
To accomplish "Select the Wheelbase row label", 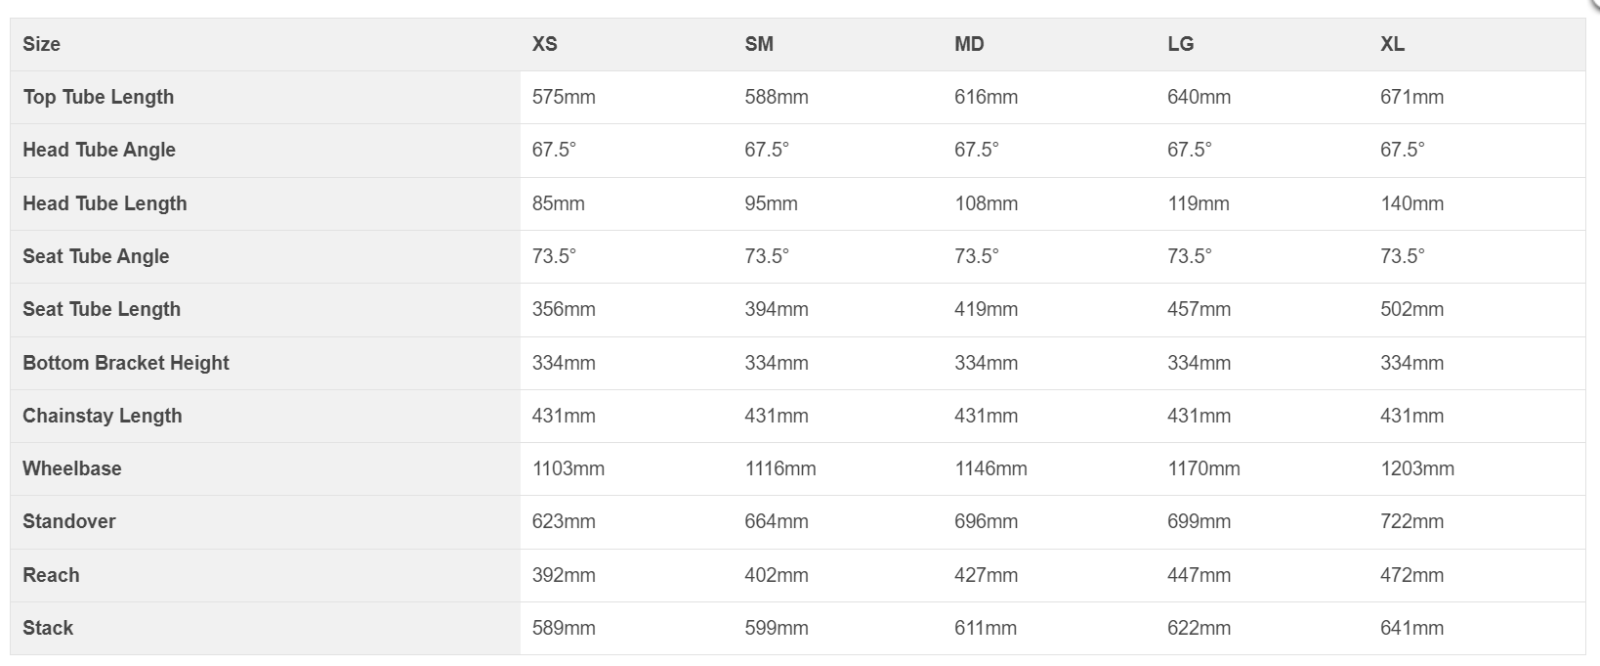I will (x=72, y=468).
